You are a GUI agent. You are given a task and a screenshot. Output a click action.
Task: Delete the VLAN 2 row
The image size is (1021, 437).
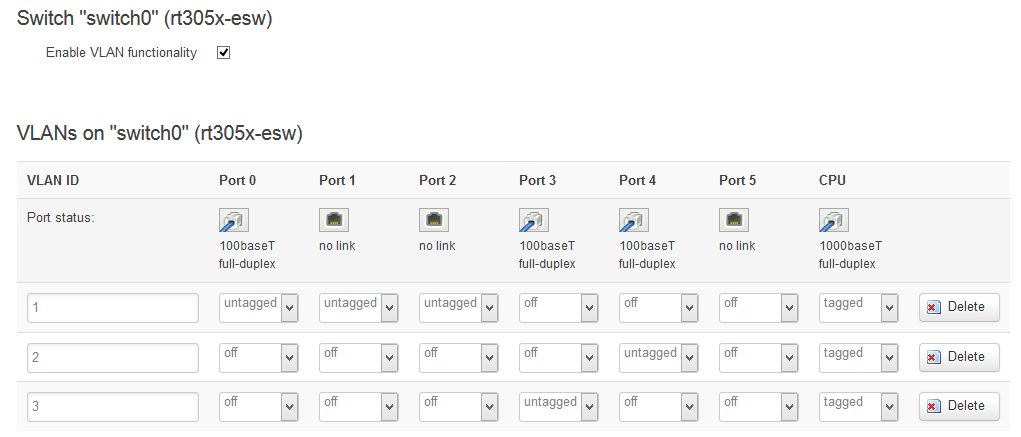pyautogui.click(x=959, y=357)
